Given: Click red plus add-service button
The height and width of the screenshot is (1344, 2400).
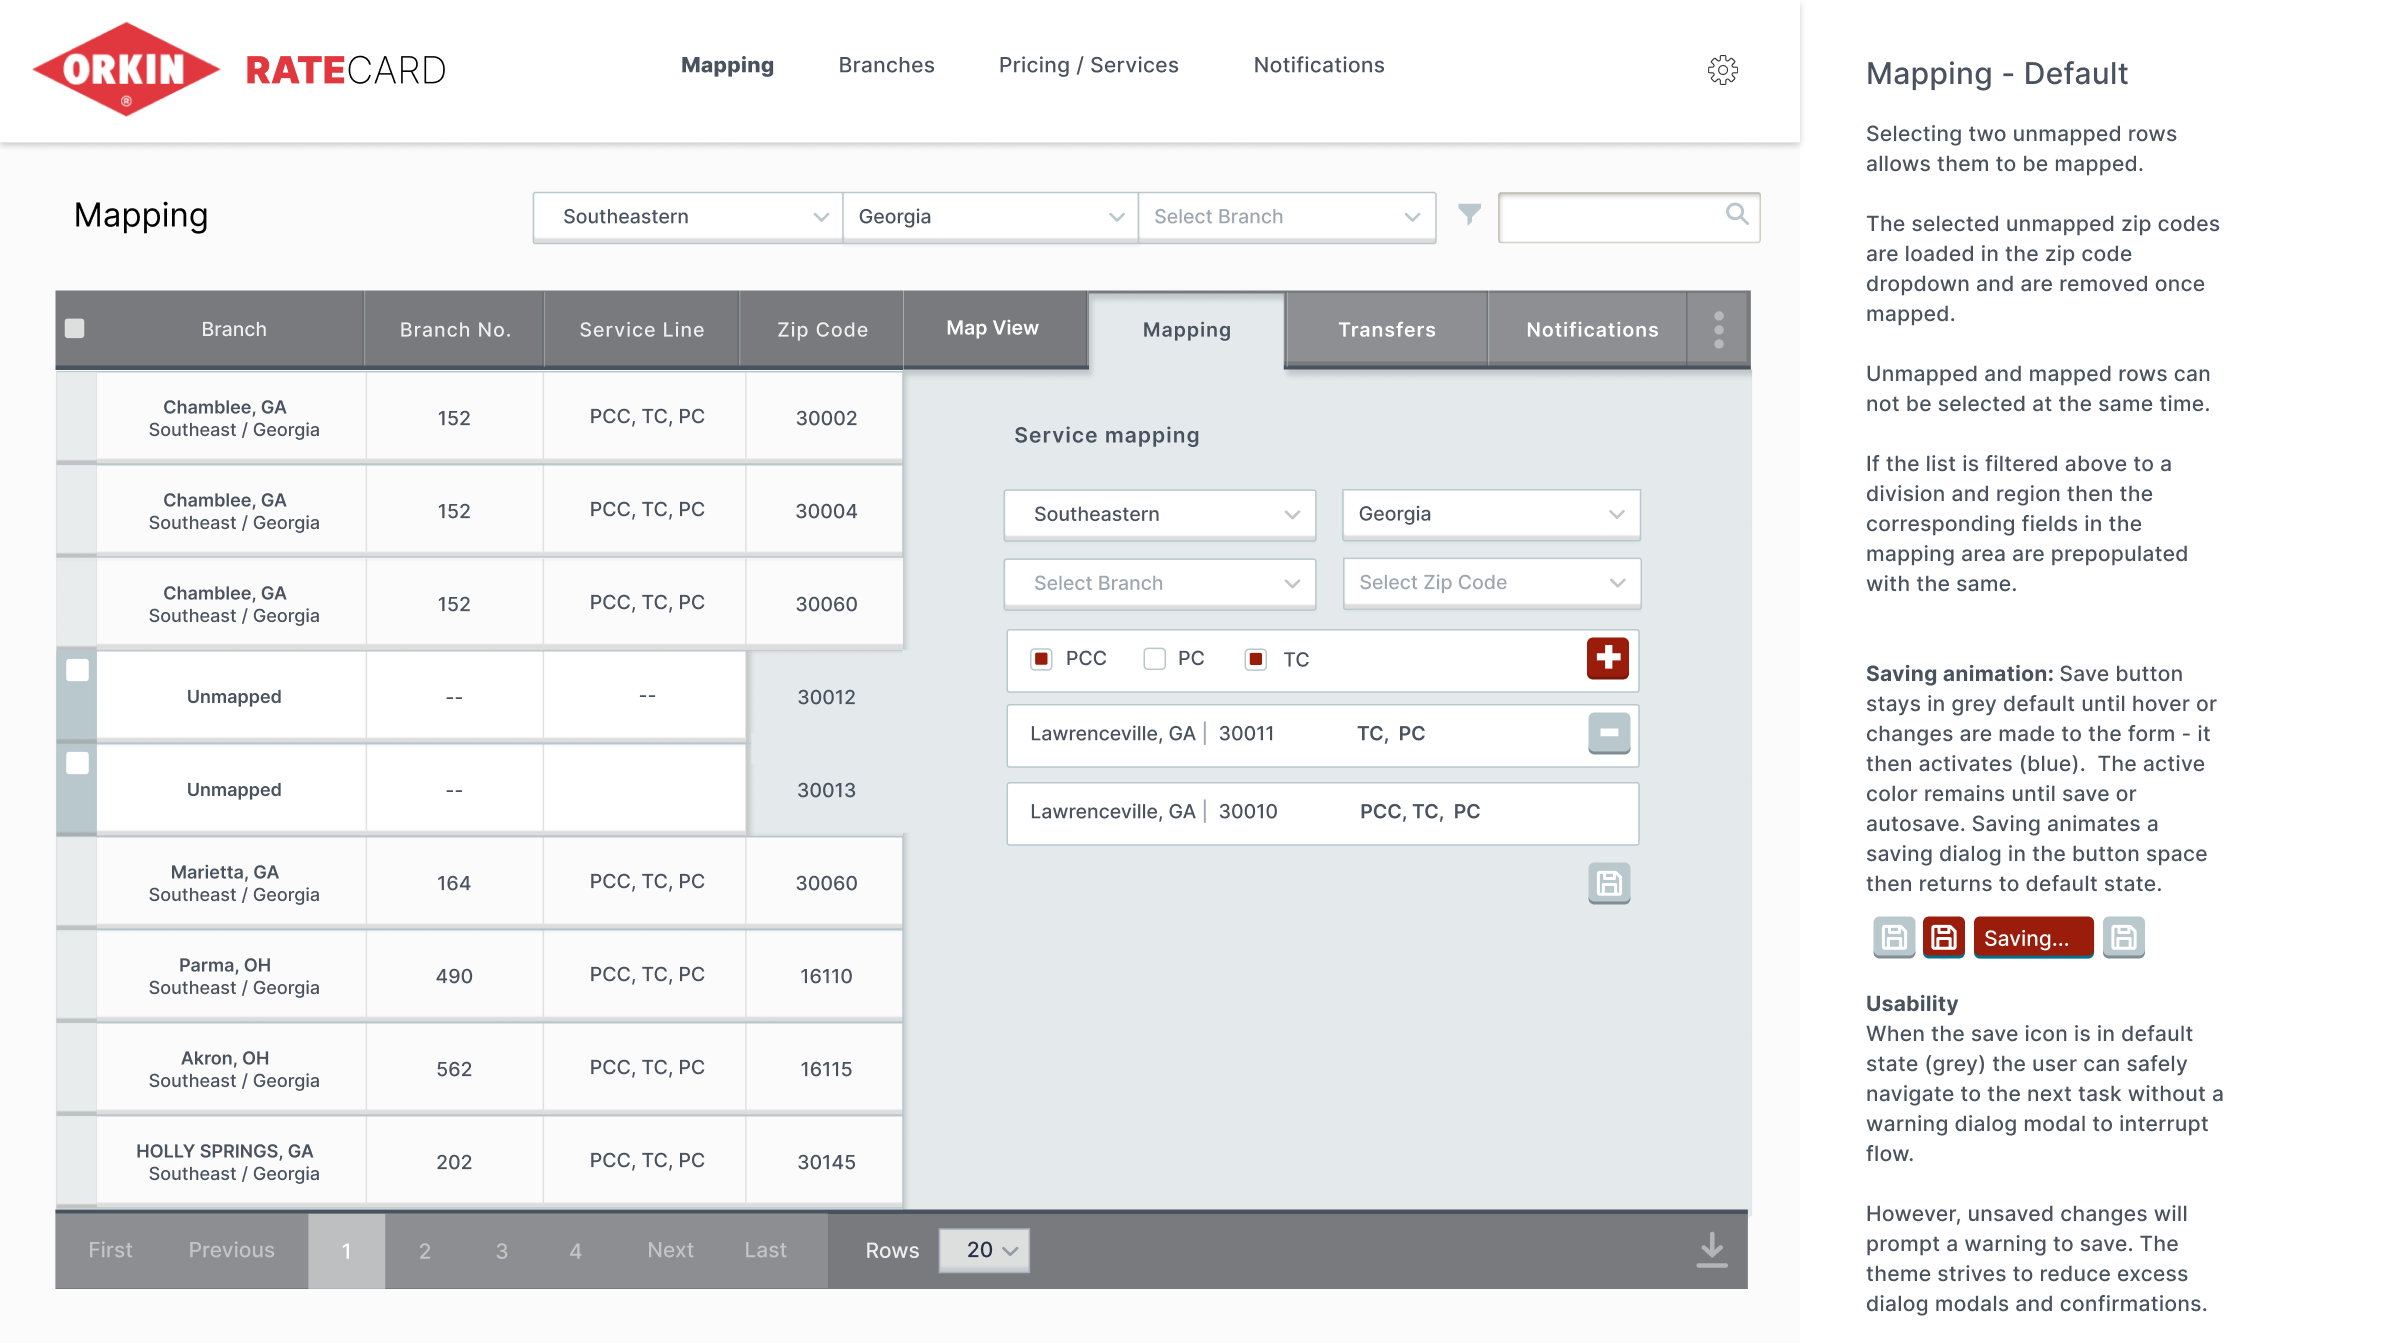Looking at the screenshot, I should point(1607,658).
